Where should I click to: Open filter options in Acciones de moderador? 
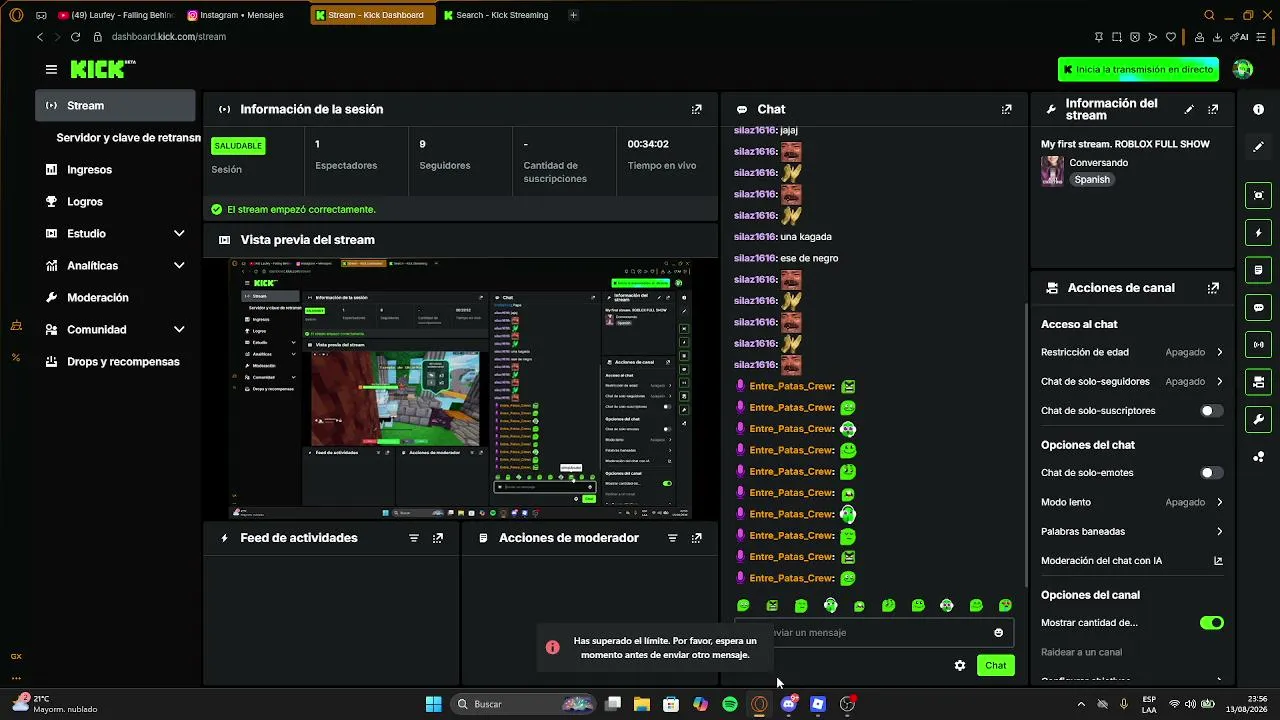click(x=672, y=538)
